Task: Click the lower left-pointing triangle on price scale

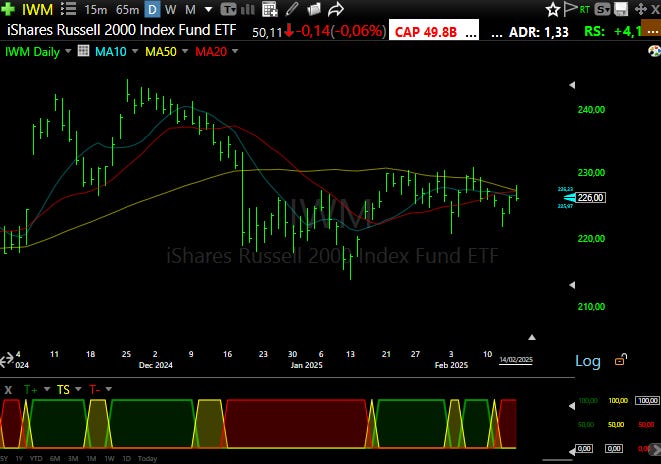Action: [572, 285]
